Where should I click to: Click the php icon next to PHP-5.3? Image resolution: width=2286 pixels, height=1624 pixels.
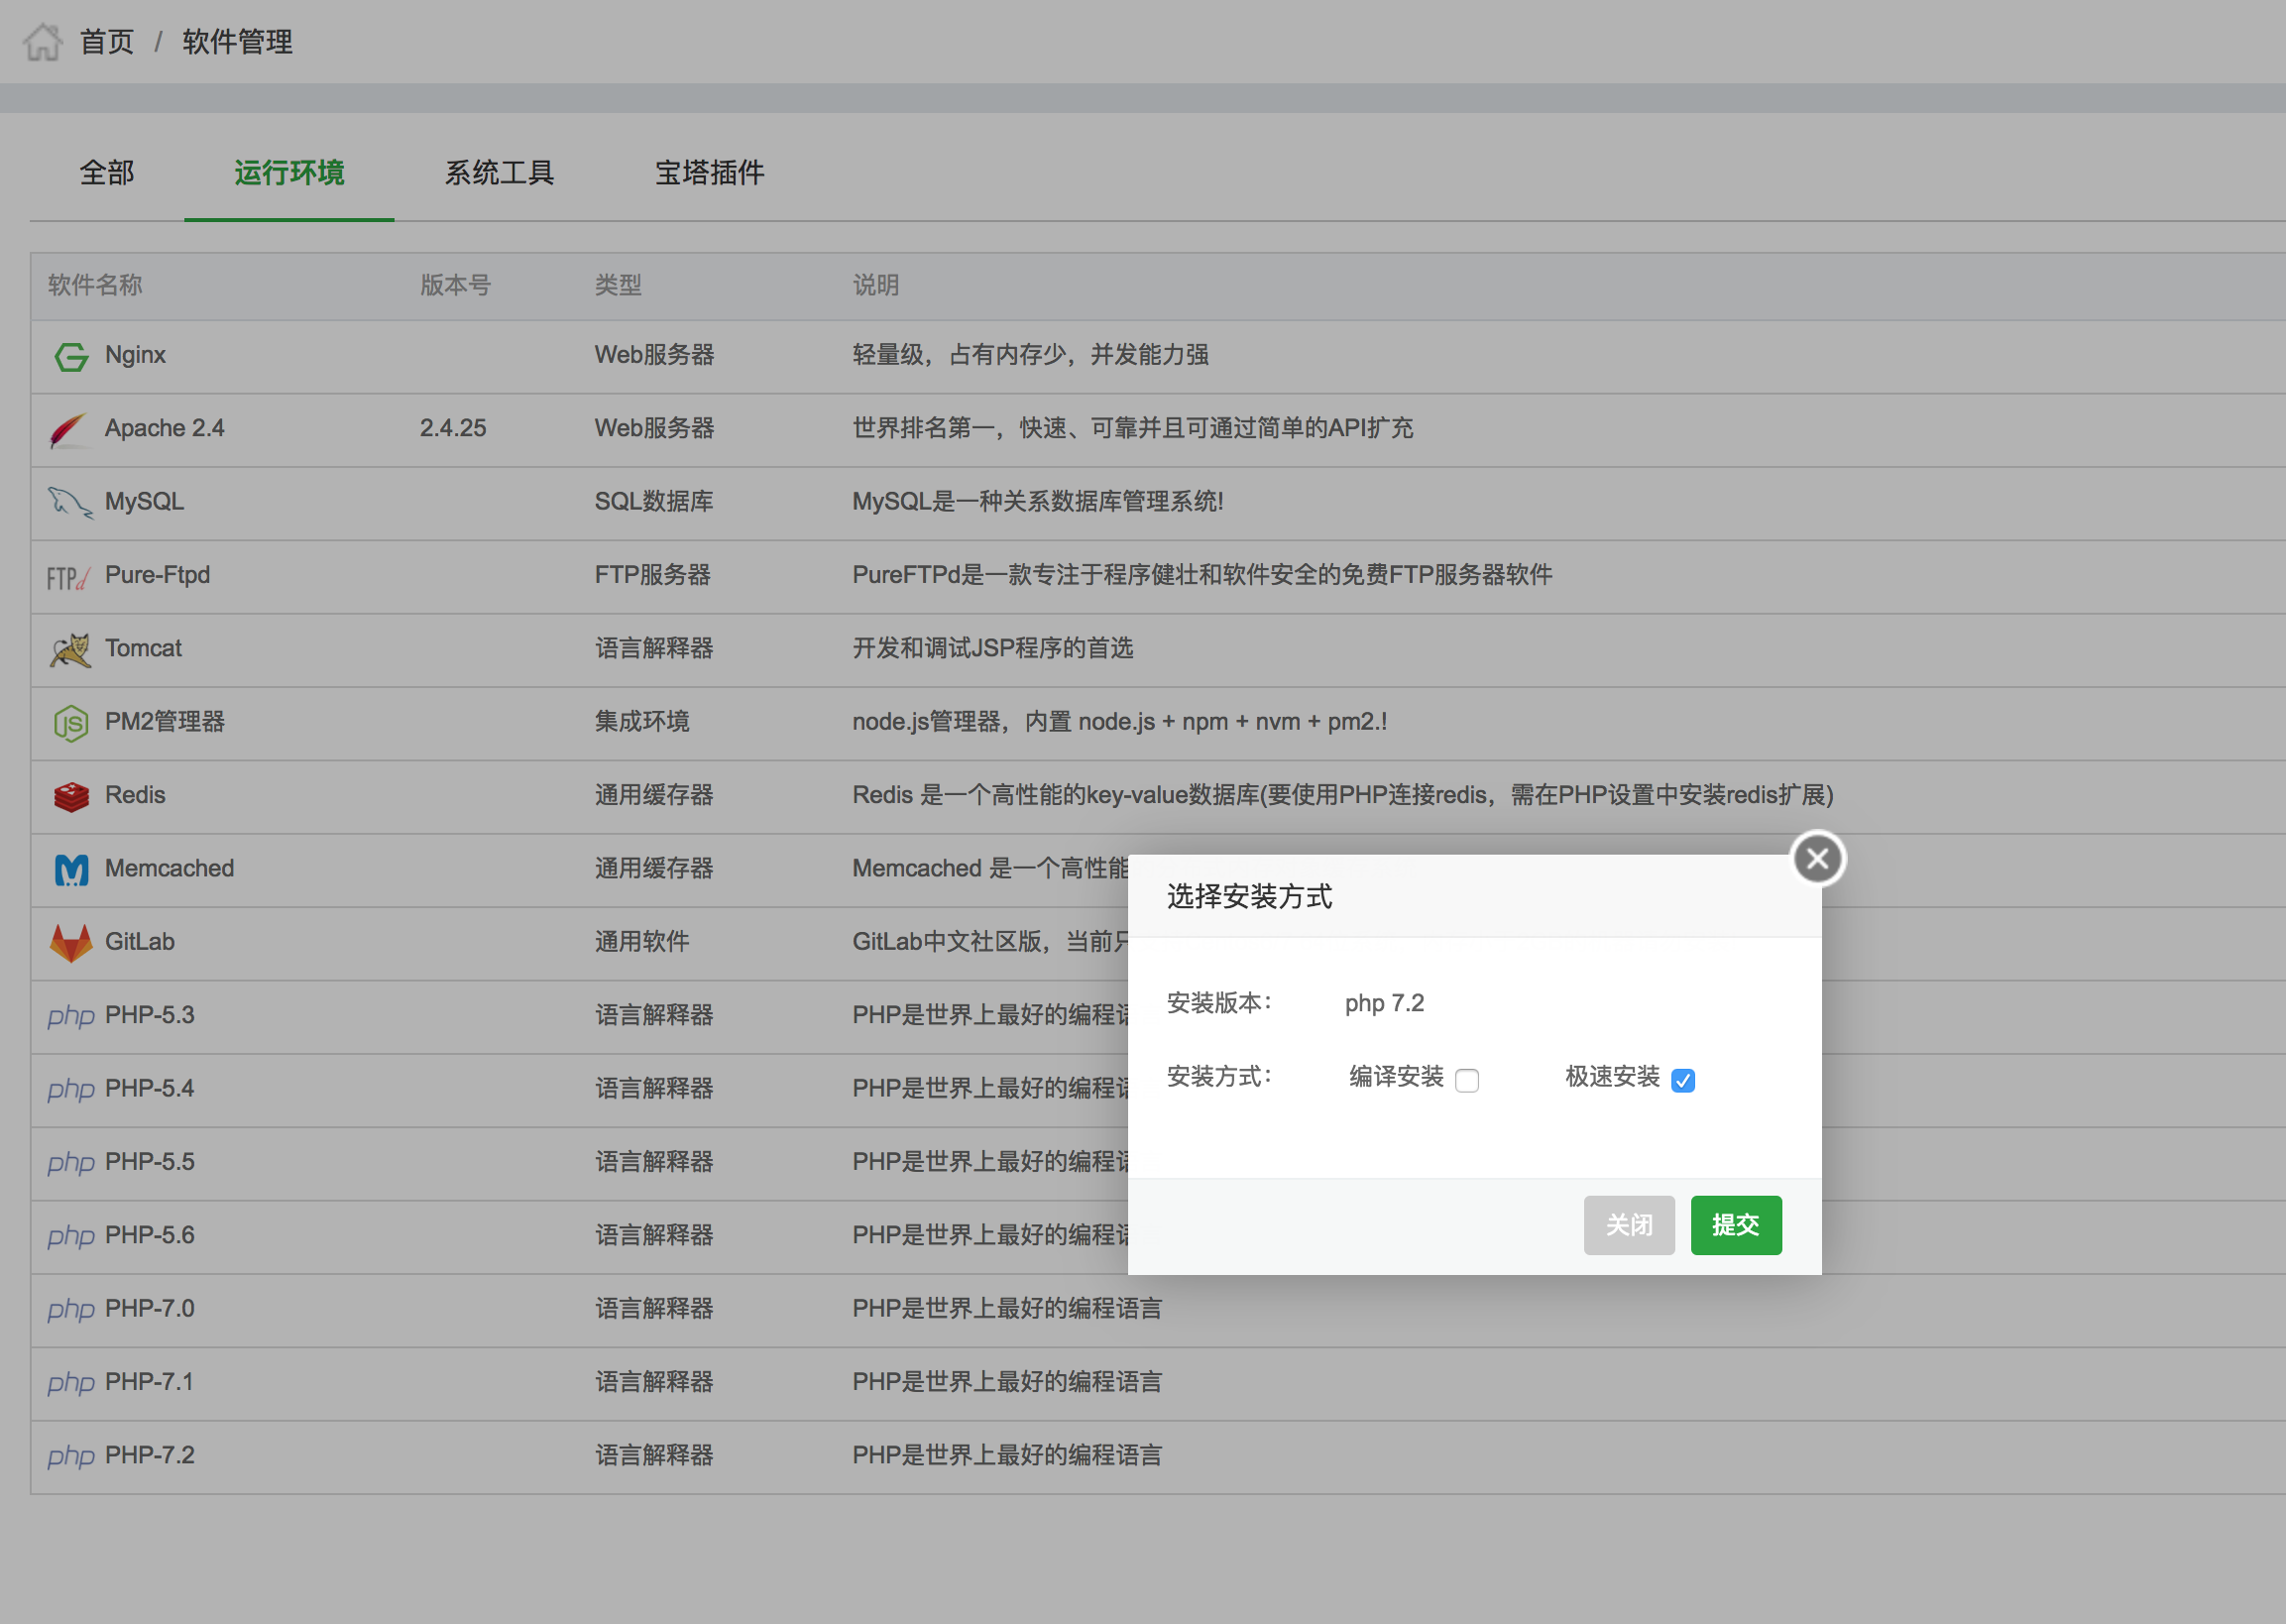pyautogui.click(x=70, y=1015)
